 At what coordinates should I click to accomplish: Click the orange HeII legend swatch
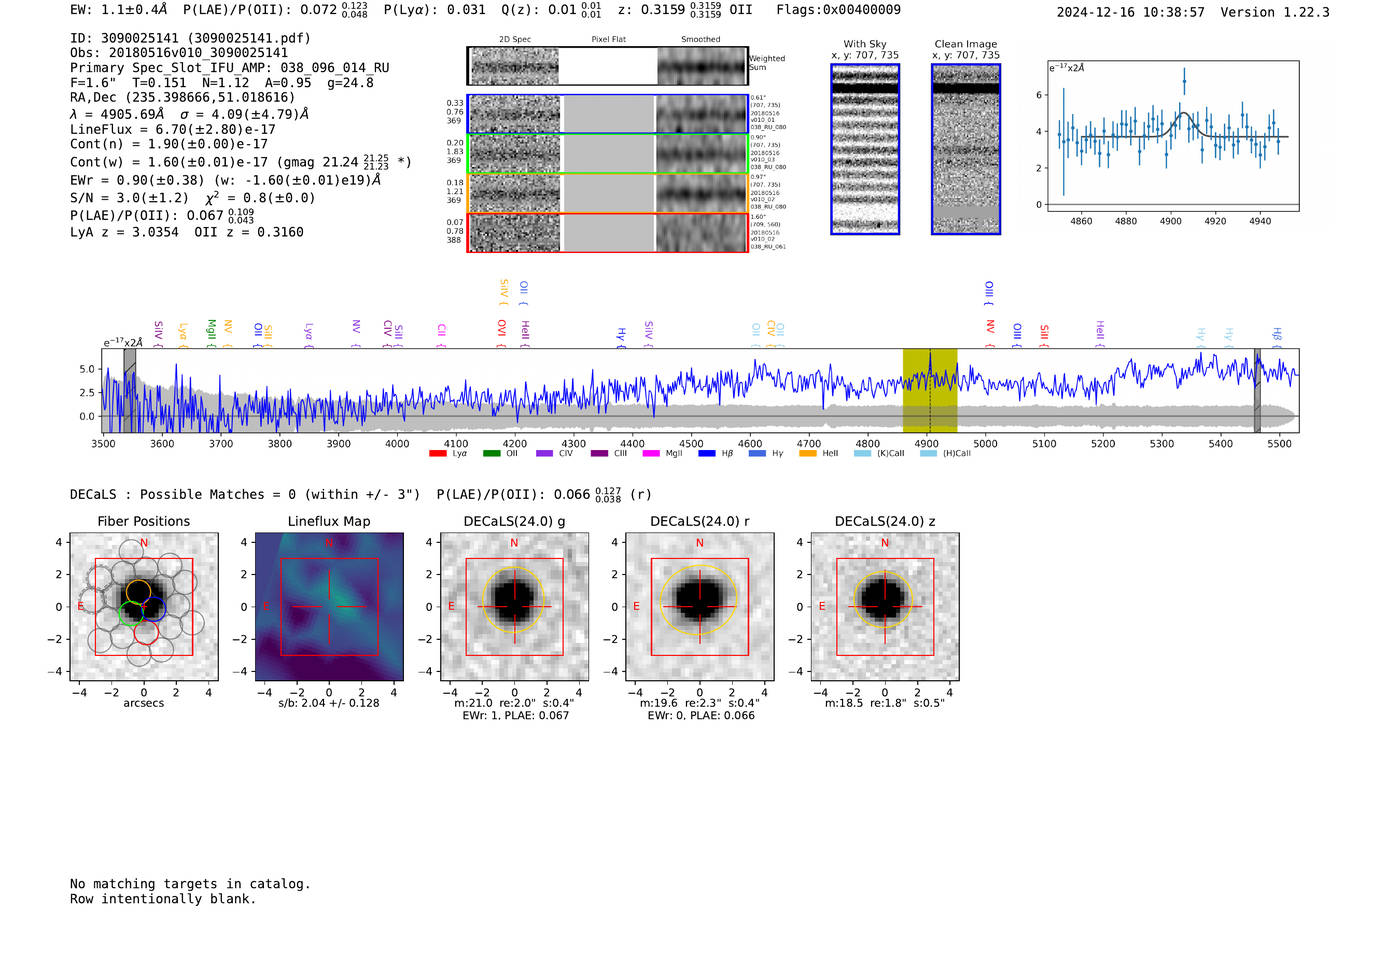(808, 454)
